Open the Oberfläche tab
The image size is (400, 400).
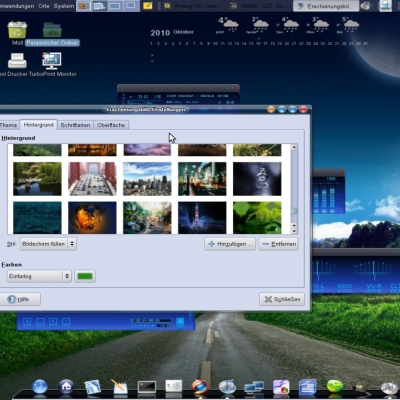[x=111, y=125]
